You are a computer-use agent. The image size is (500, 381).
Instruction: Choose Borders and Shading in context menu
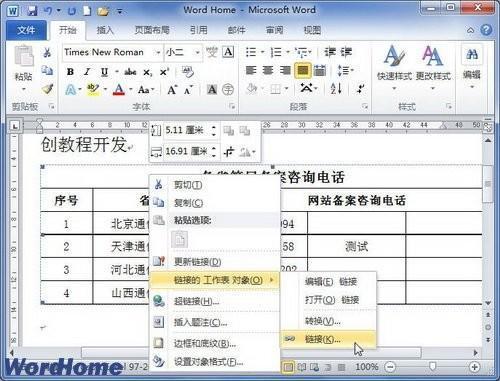coord(215,343)
